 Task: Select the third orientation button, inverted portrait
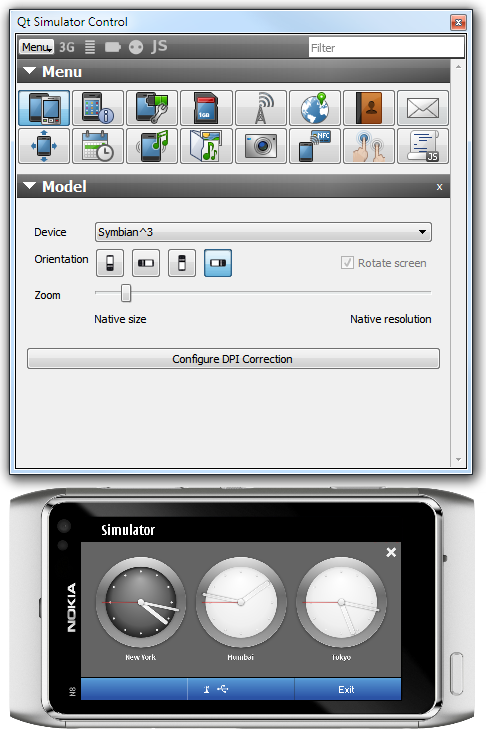tap(182, 263)
